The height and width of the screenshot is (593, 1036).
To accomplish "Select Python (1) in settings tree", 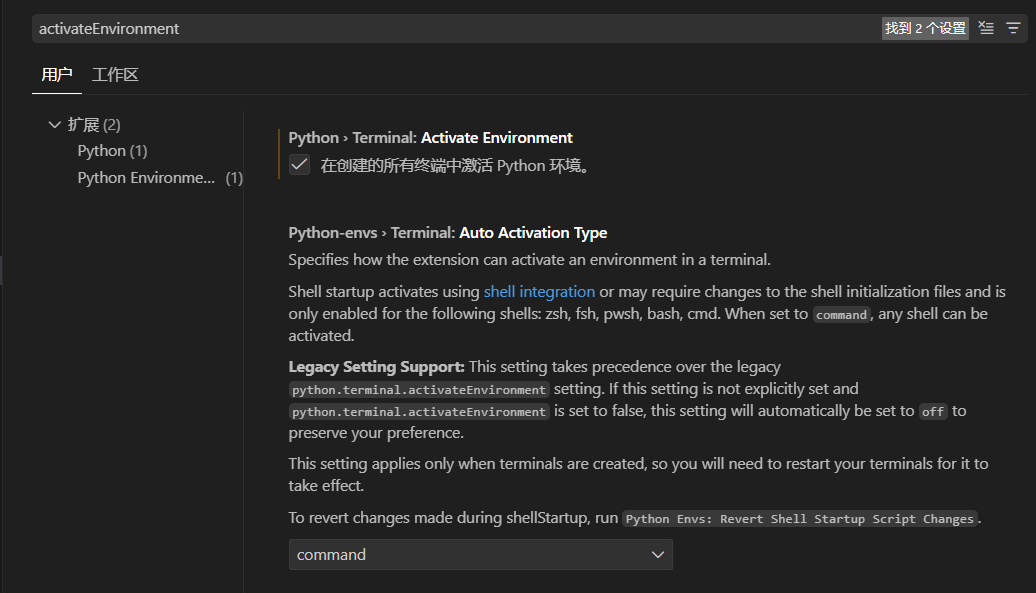I will pyautogui.click(x=112, y=151).
